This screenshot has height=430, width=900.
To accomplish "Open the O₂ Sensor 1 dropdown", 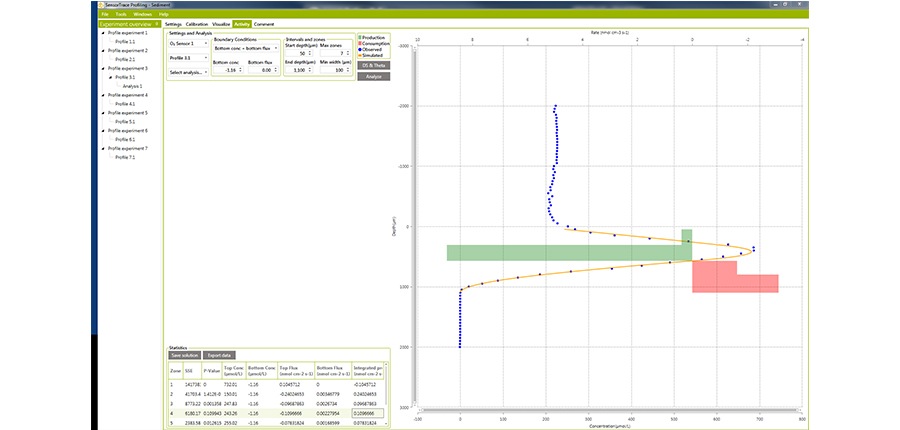I will (188, 43).
